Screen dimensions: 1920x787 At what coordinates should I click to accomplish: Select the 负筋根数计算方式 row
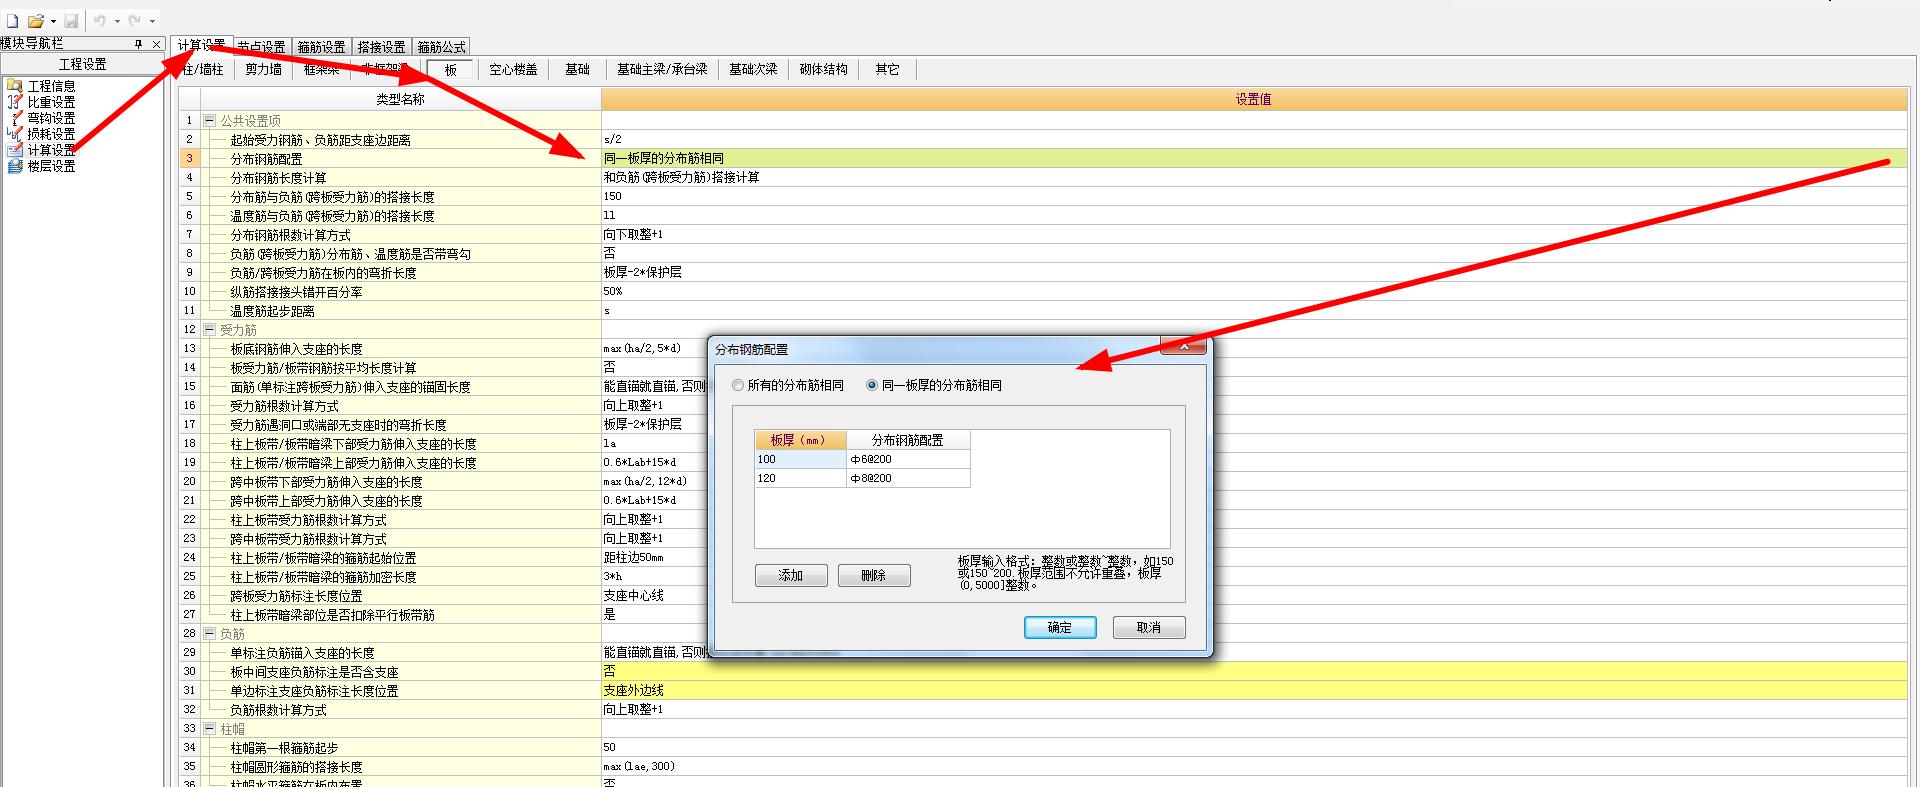(1043, 710)
